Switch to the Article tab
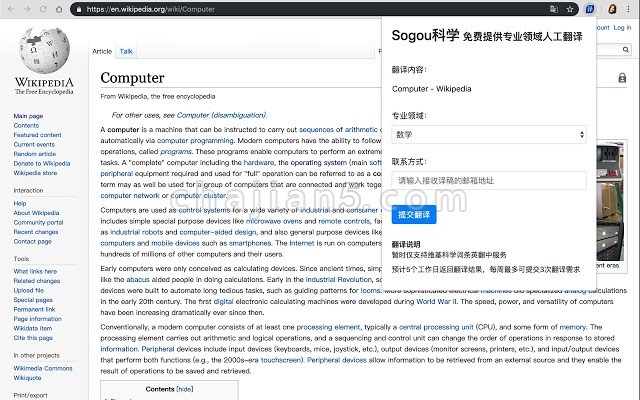This screenshot has width=640, height=400. 102,51
